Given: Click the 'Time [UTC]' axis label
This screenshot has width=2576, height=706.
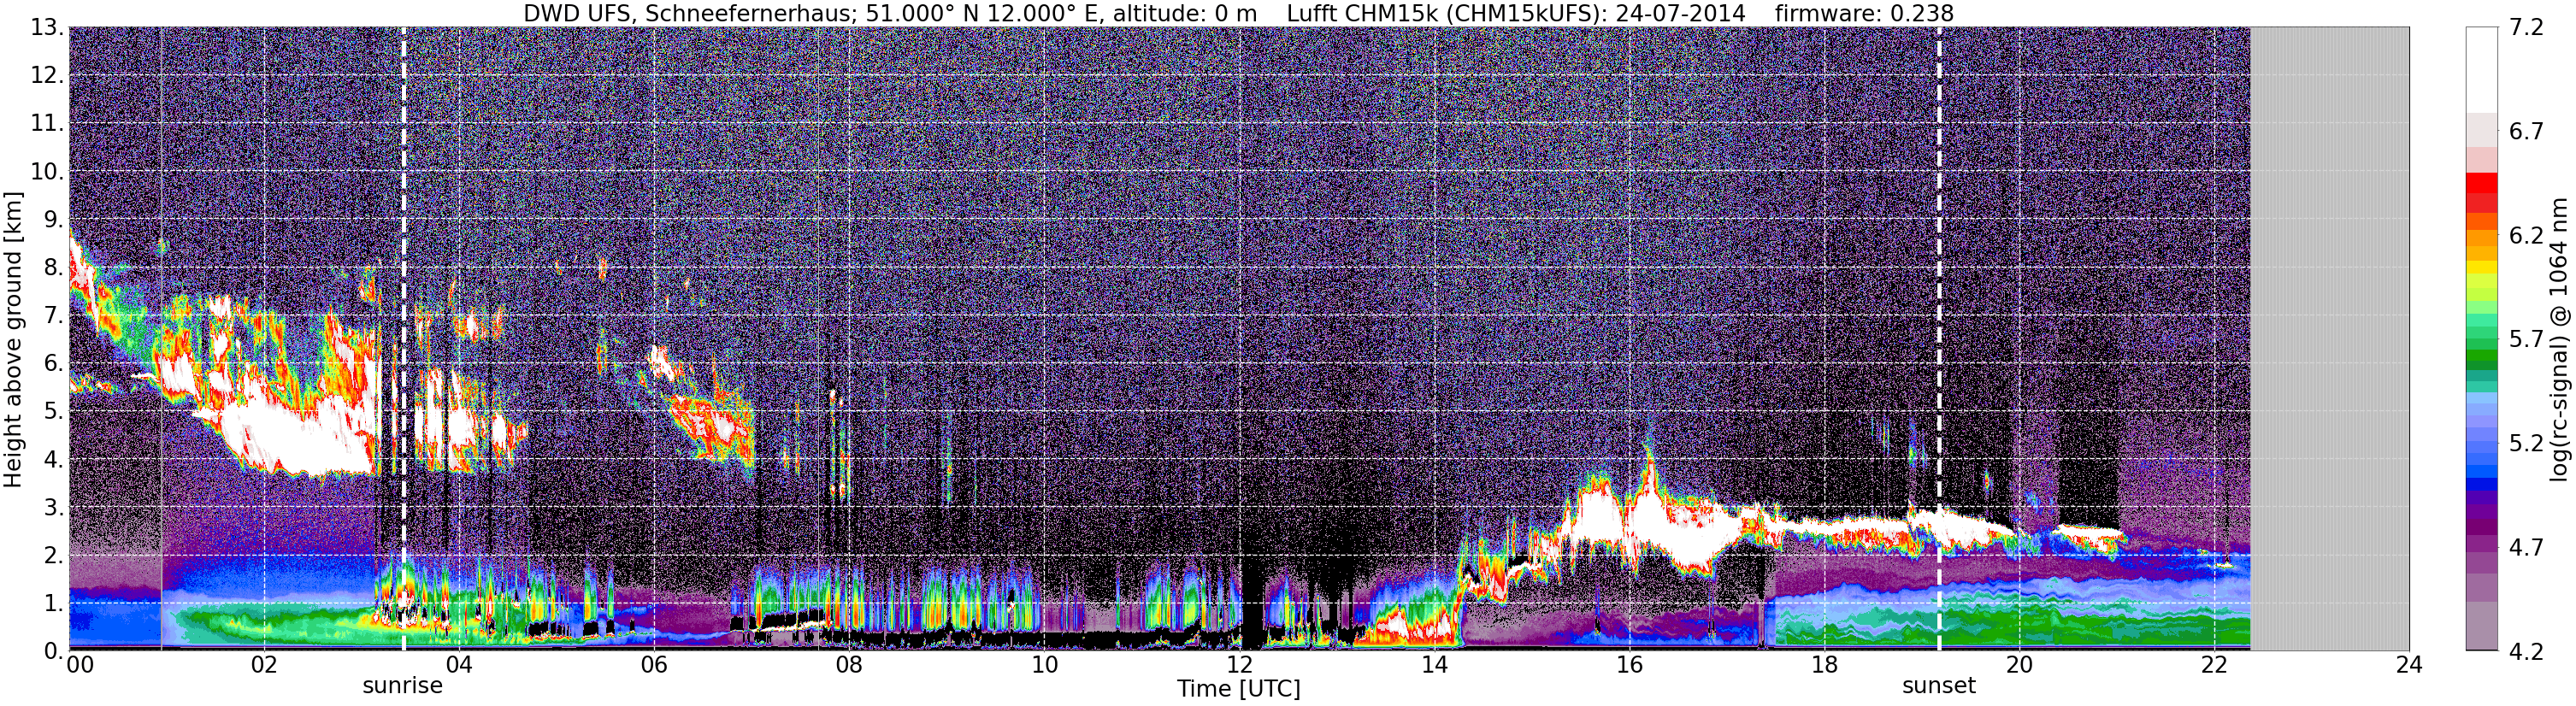Looking at the screenshot, I should [1238, 688].
